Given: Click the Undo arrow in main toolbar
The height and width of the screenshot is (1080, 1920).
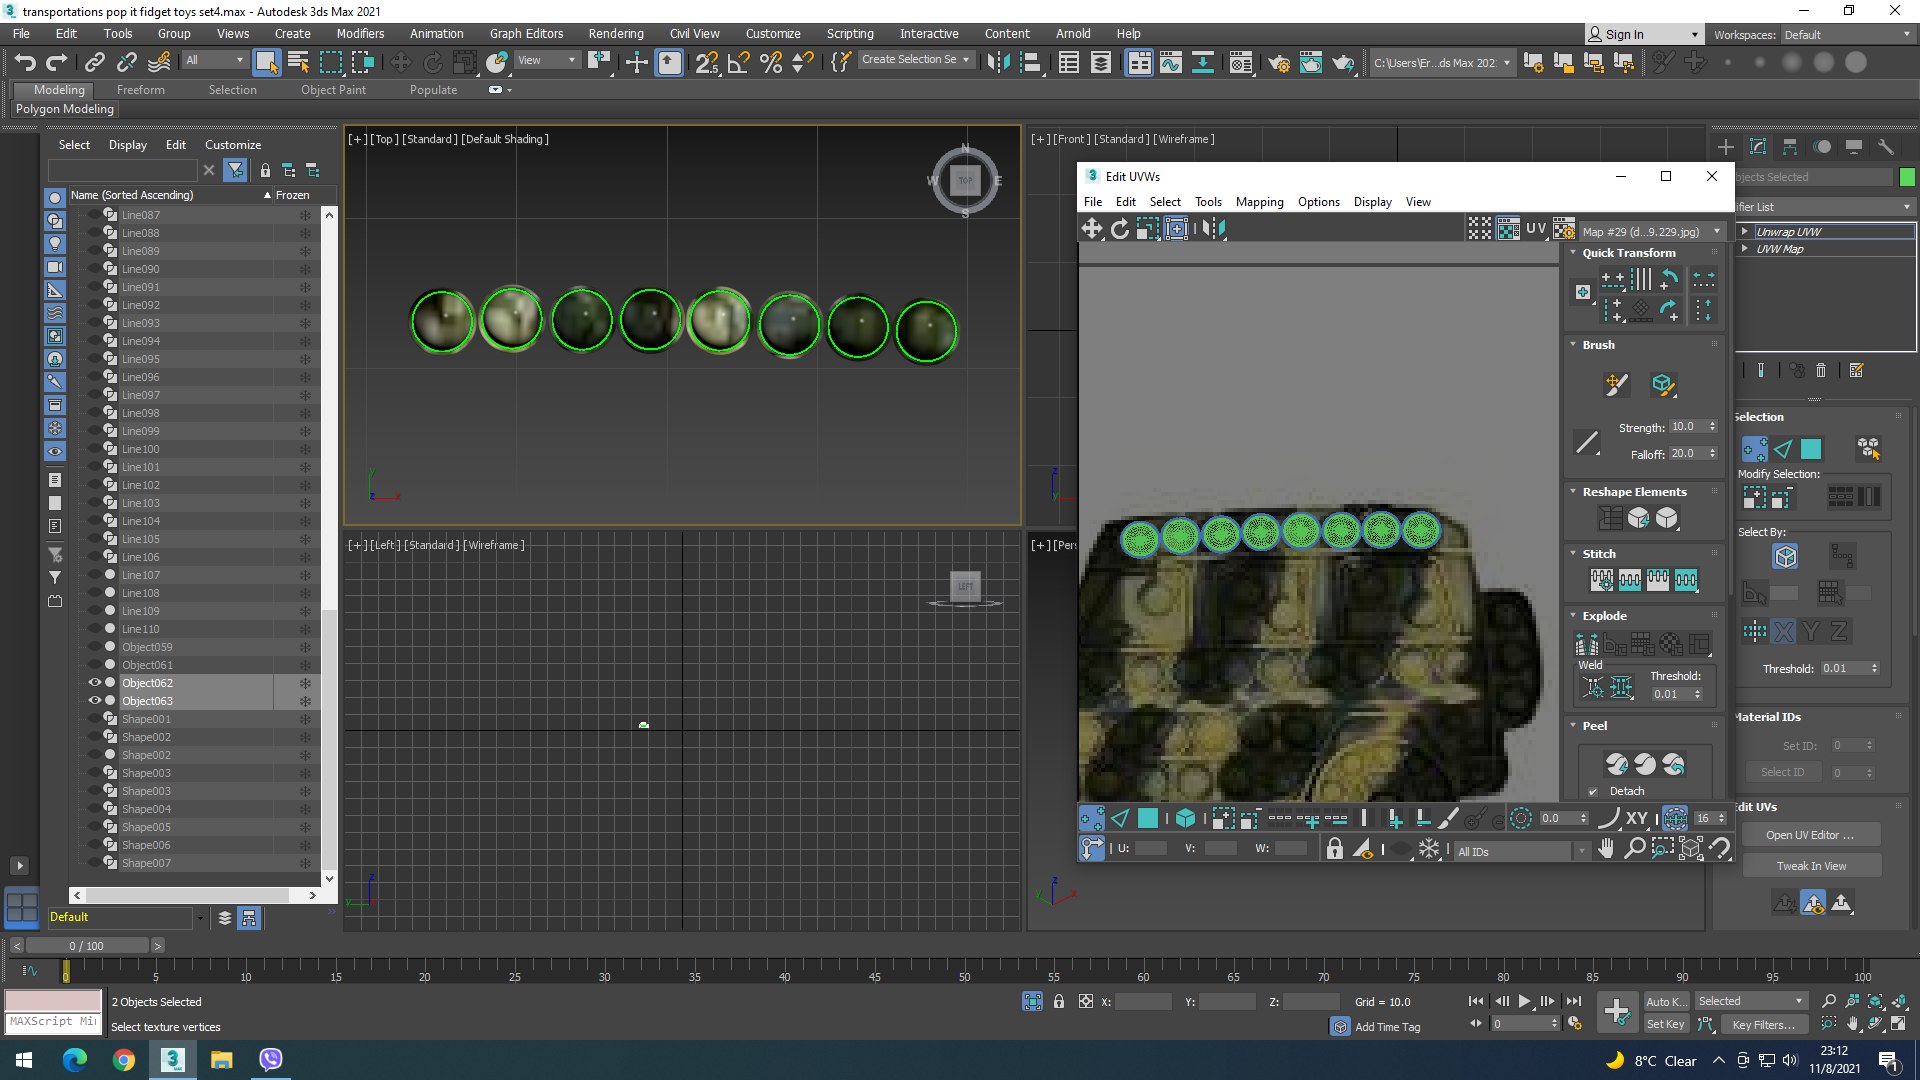Looking at the screenshot, I should (x=25, y=63).
